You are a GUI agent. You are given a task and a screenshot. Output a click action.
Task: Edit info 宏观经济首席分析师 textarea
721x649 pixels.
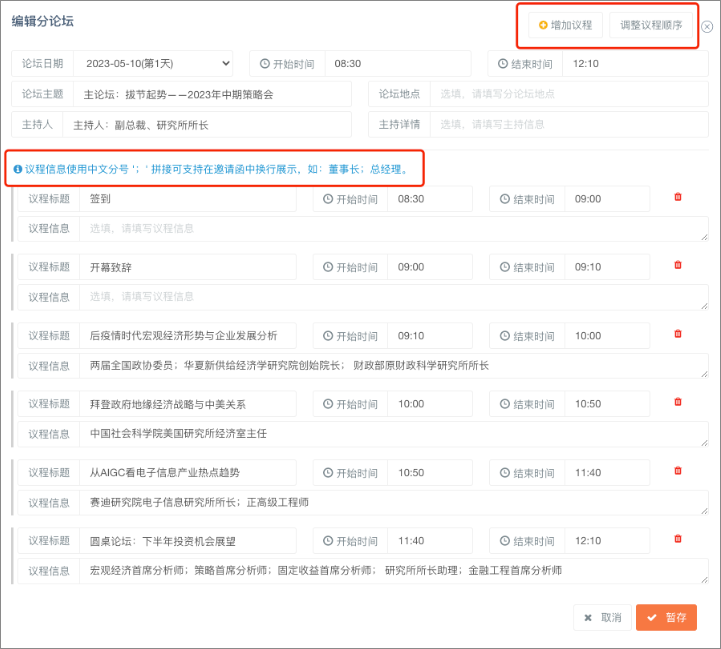pyautogui.click(x=394, y=571)
